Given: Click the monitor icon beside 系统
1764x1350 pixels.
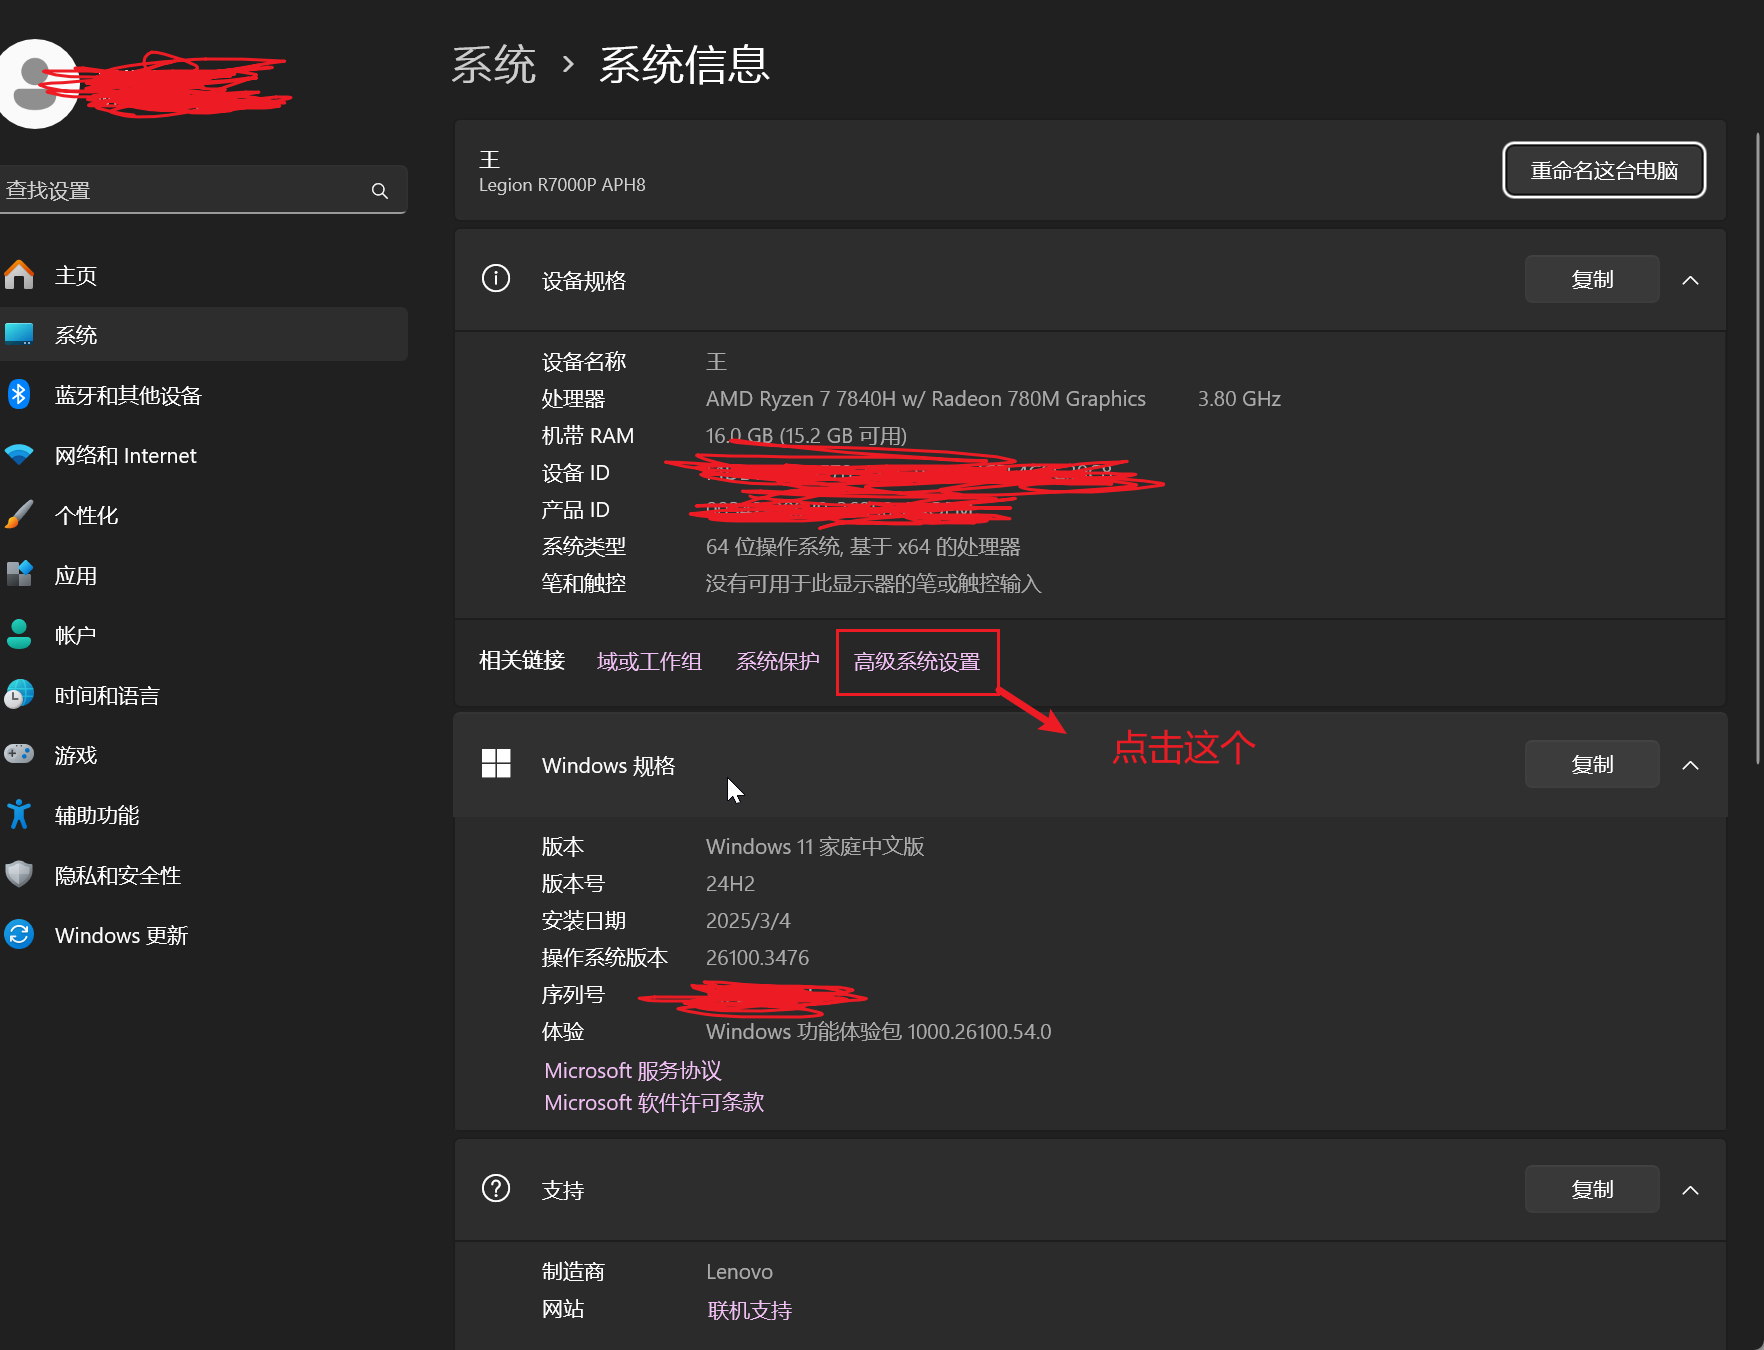Looking at the screenshot, I should 19,334.
